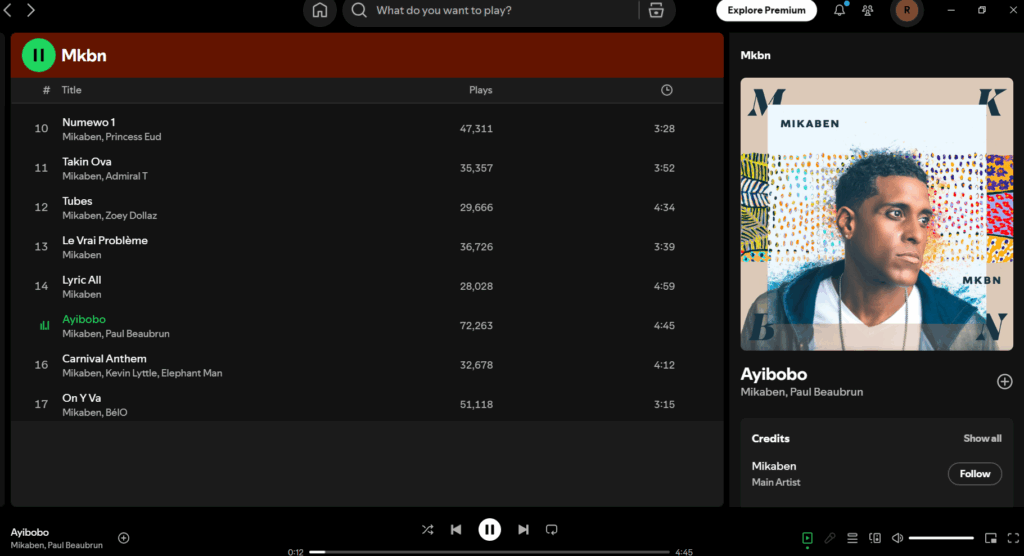Open artist Admiral T
1024x556 pixels.
point(127,176)
